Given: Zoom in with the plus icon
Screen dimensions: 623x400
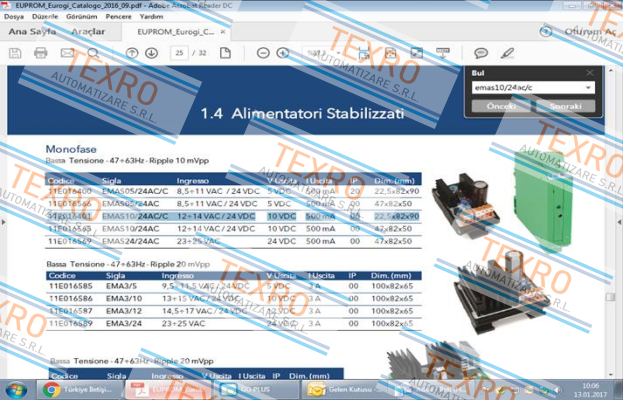Looking at the screenshot, I should (282, 53).
